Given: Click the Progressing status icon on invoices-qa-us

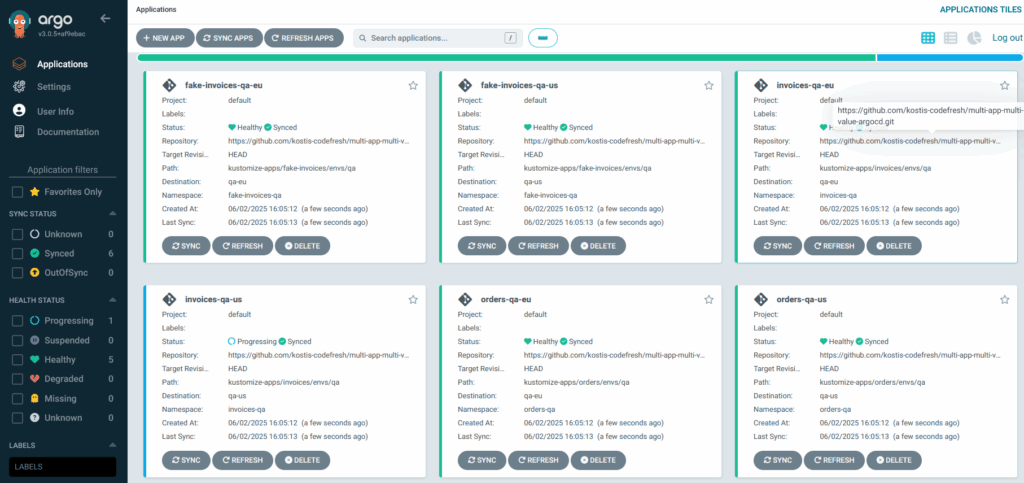Looking at the screenshot, I should [231, 341].
